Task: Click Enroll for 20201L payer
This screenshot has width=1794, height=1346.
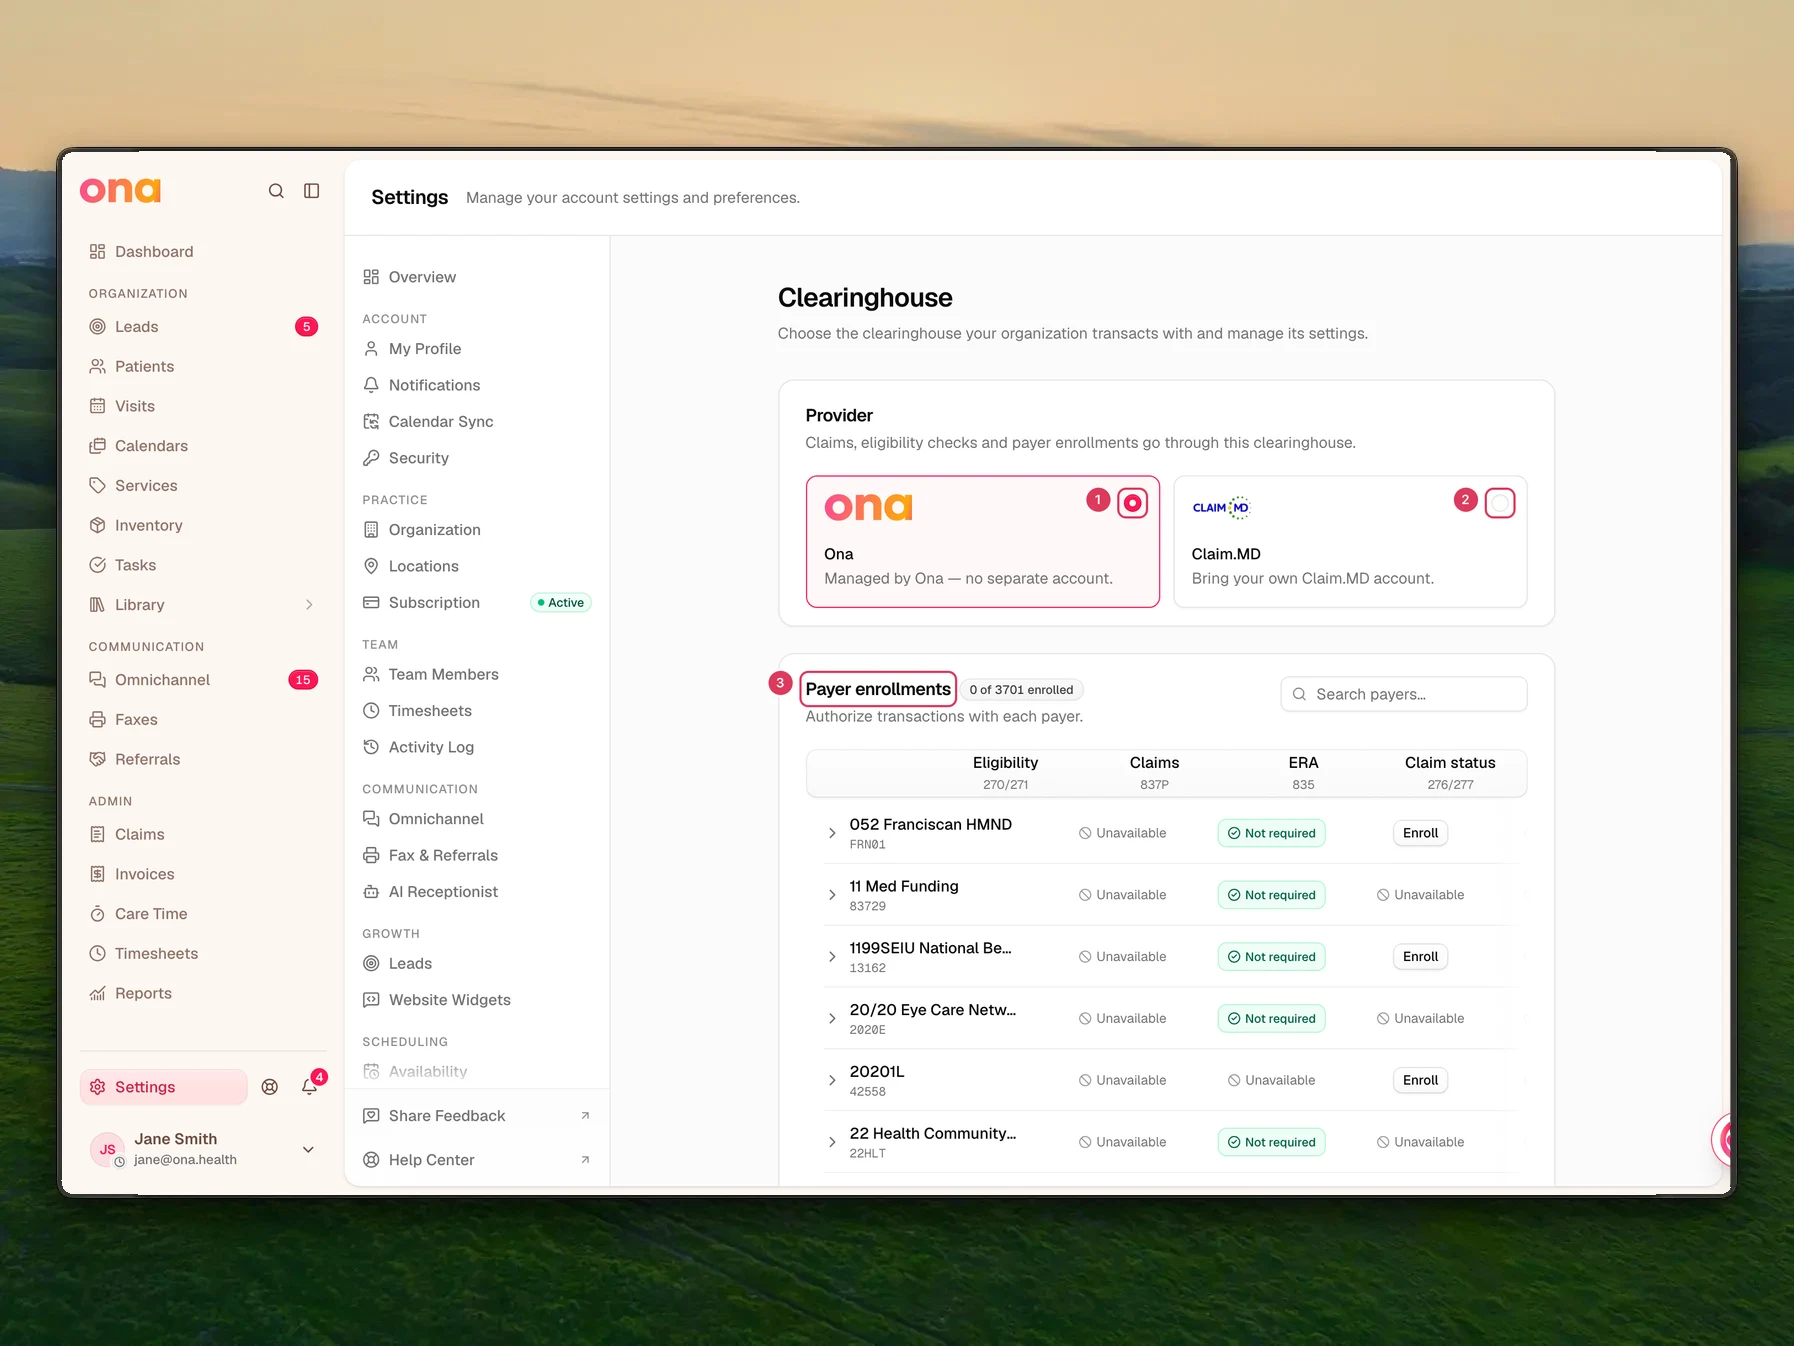Action: pos(1420,1081)
